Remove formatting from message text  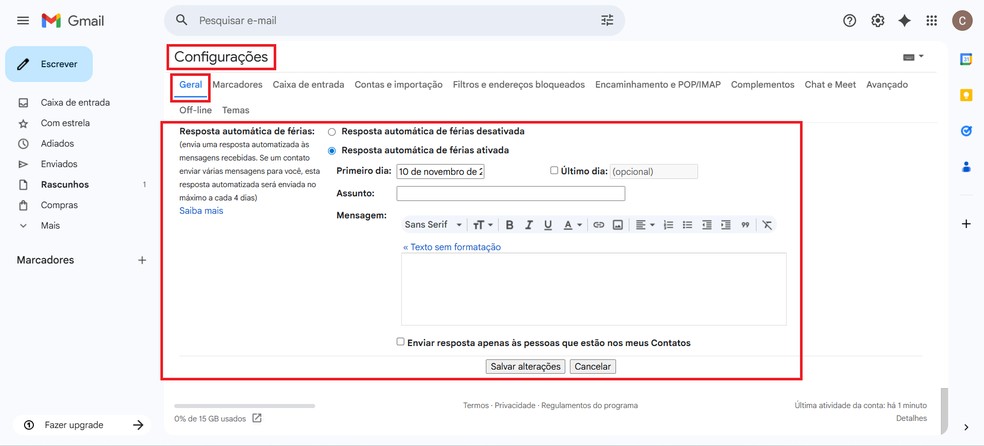point(767,225)
